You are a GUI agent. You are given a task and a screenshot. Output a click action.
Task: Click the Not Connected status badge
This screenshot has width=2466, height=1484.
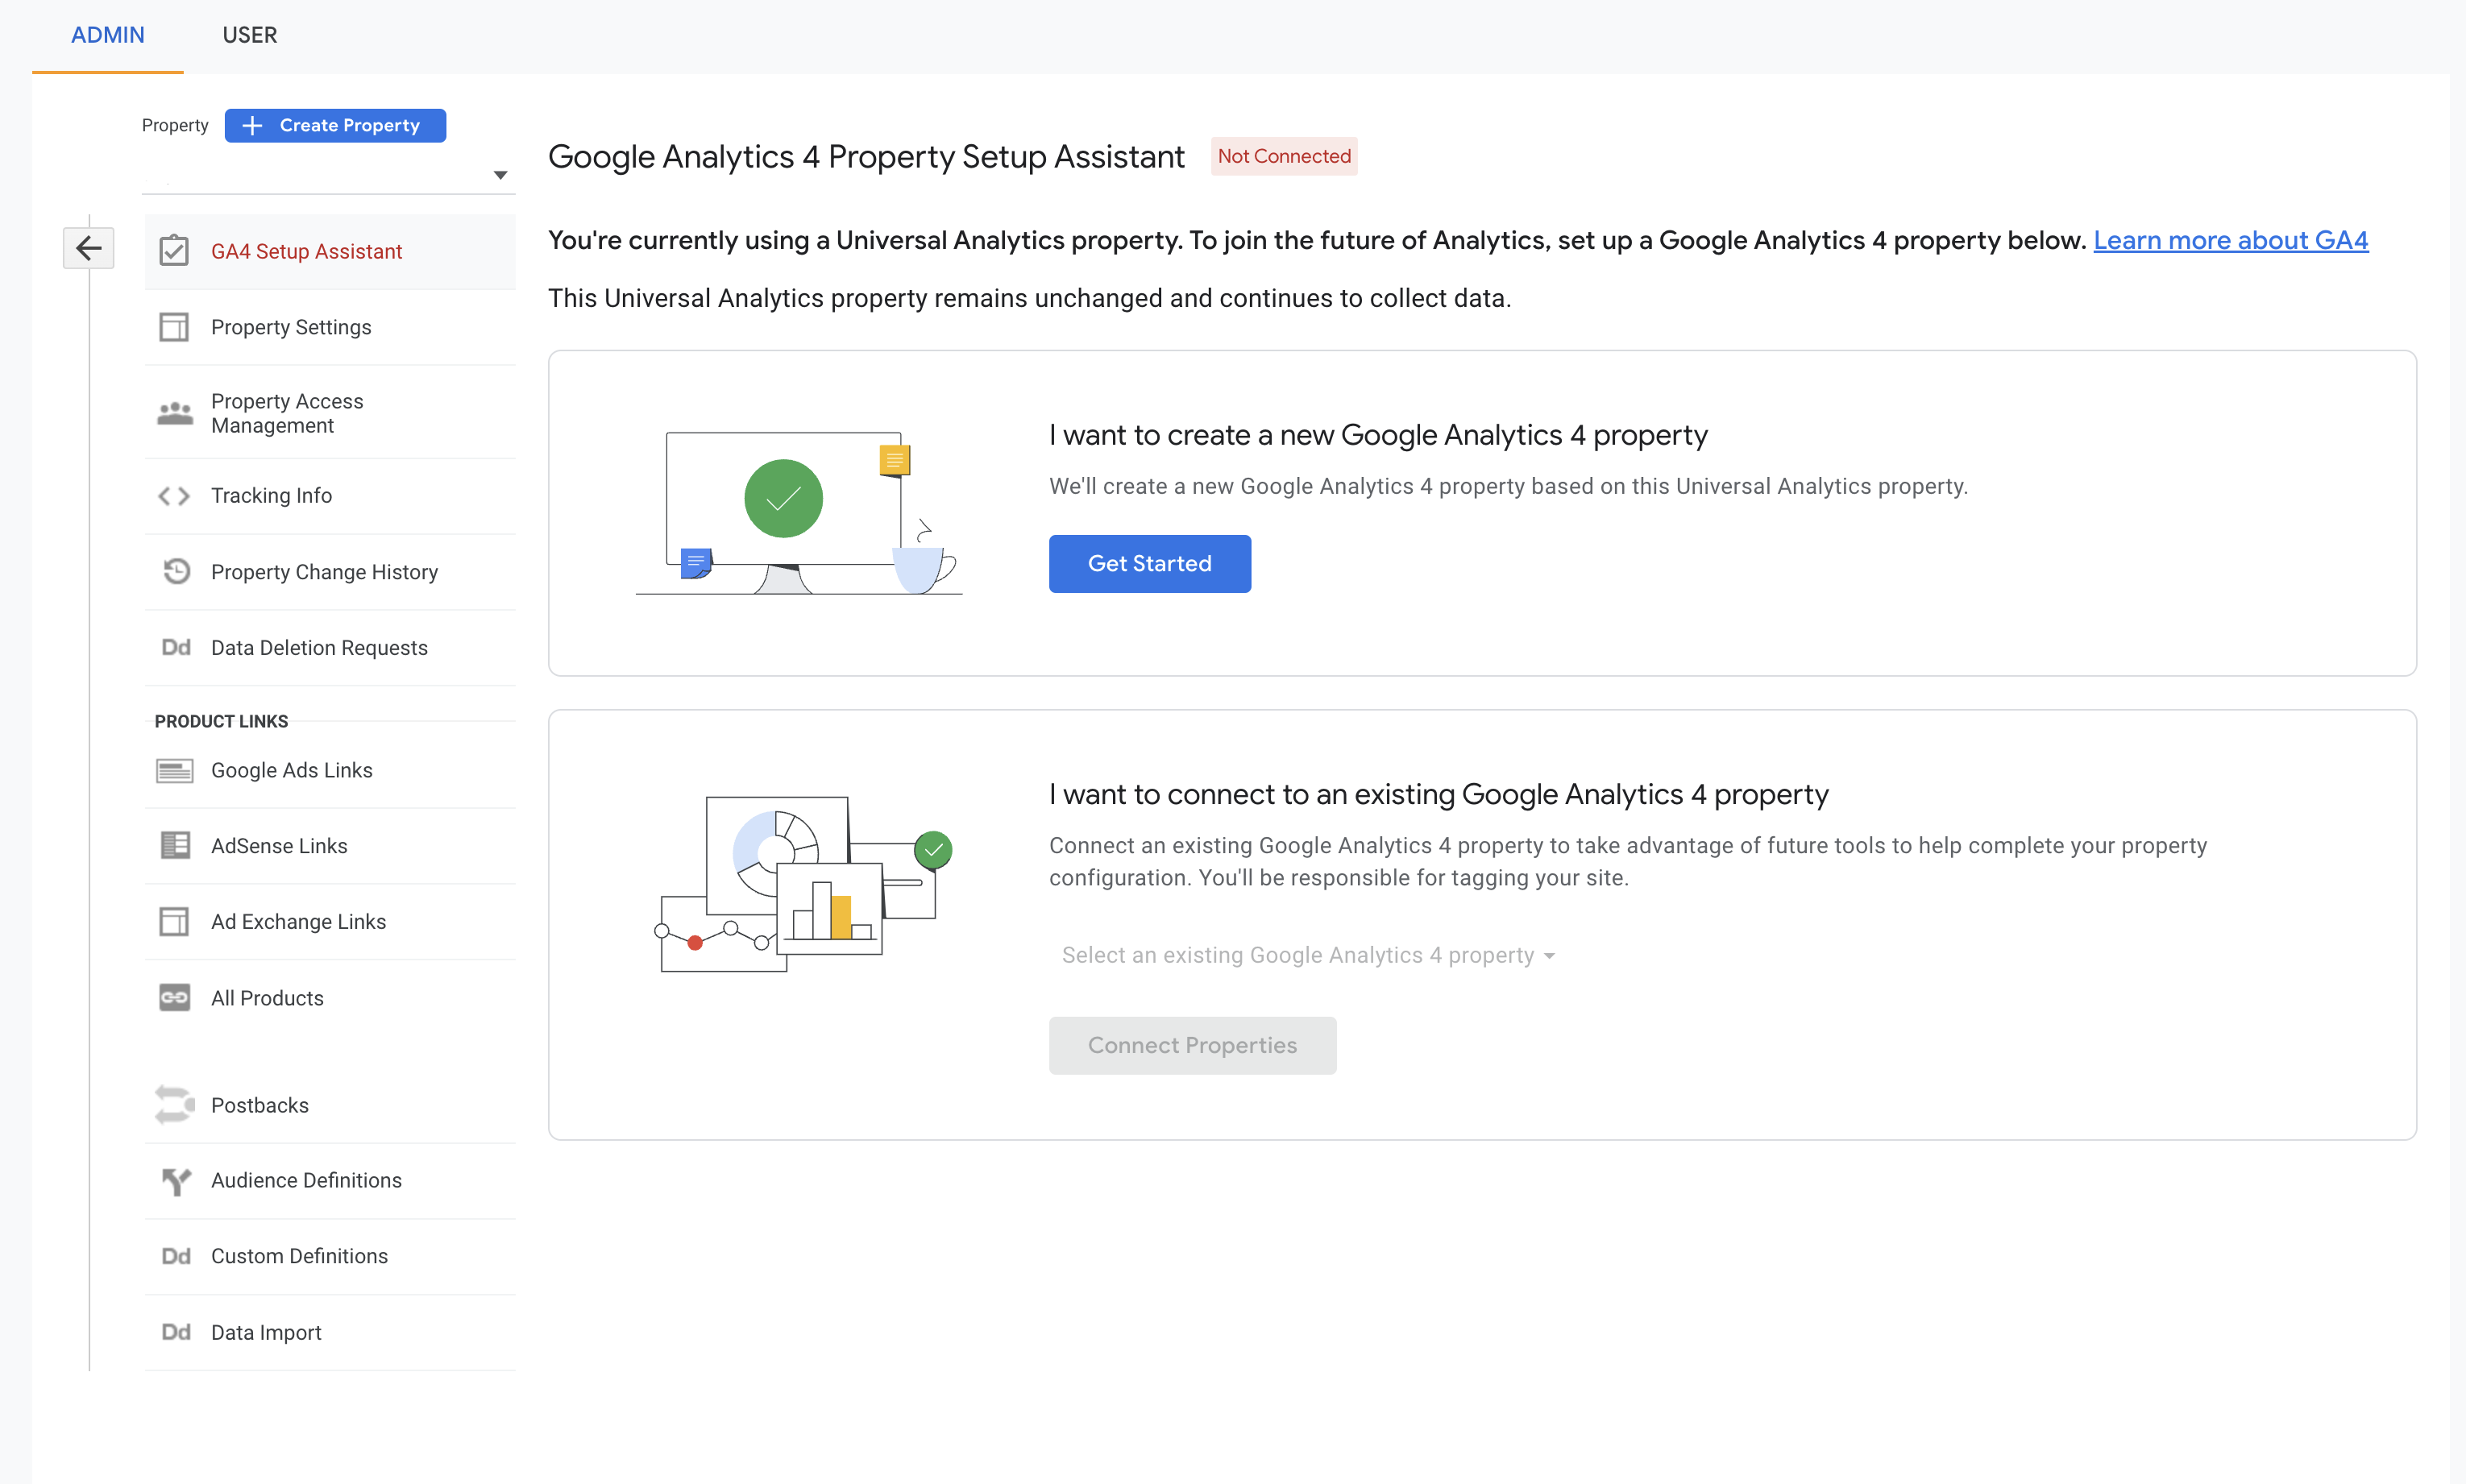pos(1284,157)
